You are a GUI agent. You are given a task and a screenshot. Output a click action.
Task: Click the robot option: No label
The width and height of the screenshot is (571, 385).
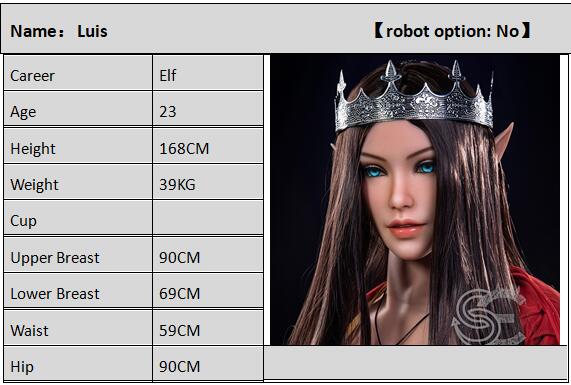pyautogui.click(x=452, y=31)
